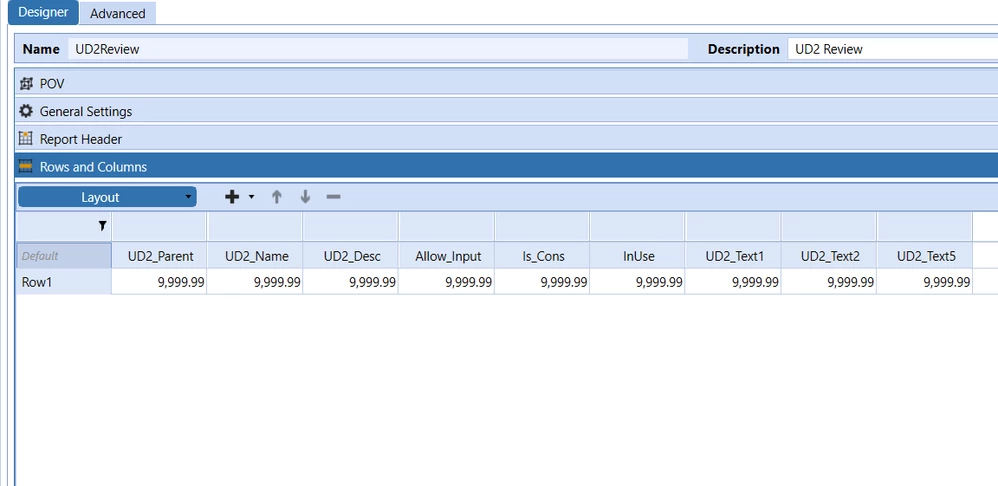The width and height of the screenshot is (998, 486).
Task: Expand the POV section
Action: coord(506,83)
